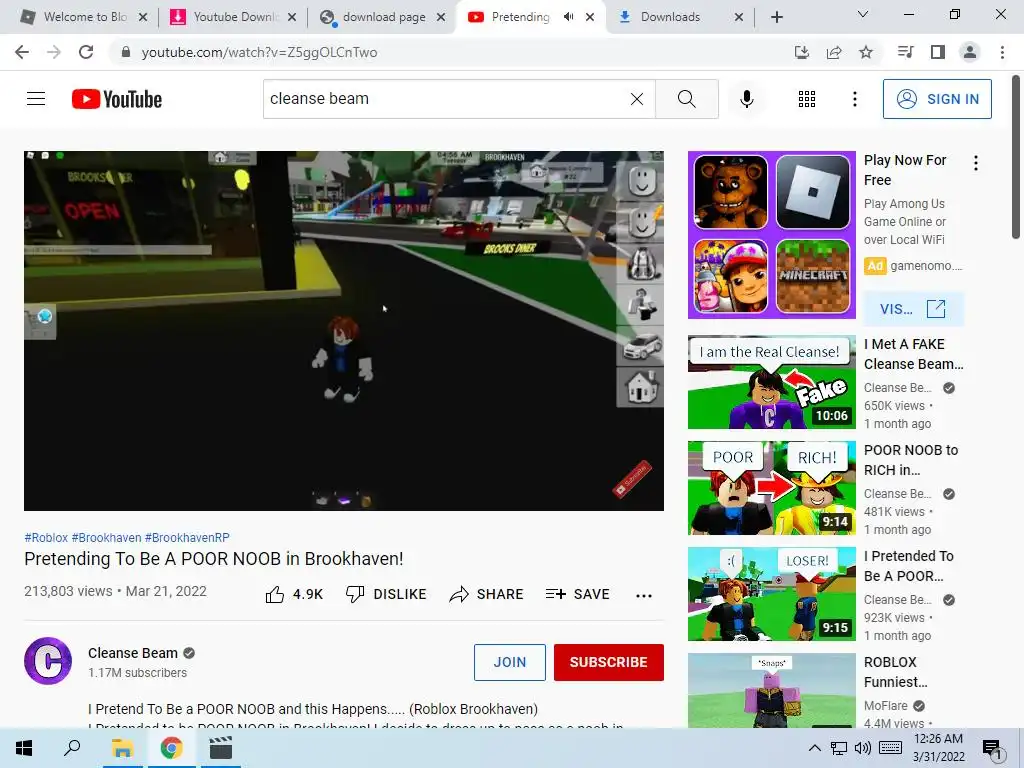The image size is (1024, 768).
Task: Open 9:15 I Pretended To Be thumbnail
Action: [x=771, y=594]
